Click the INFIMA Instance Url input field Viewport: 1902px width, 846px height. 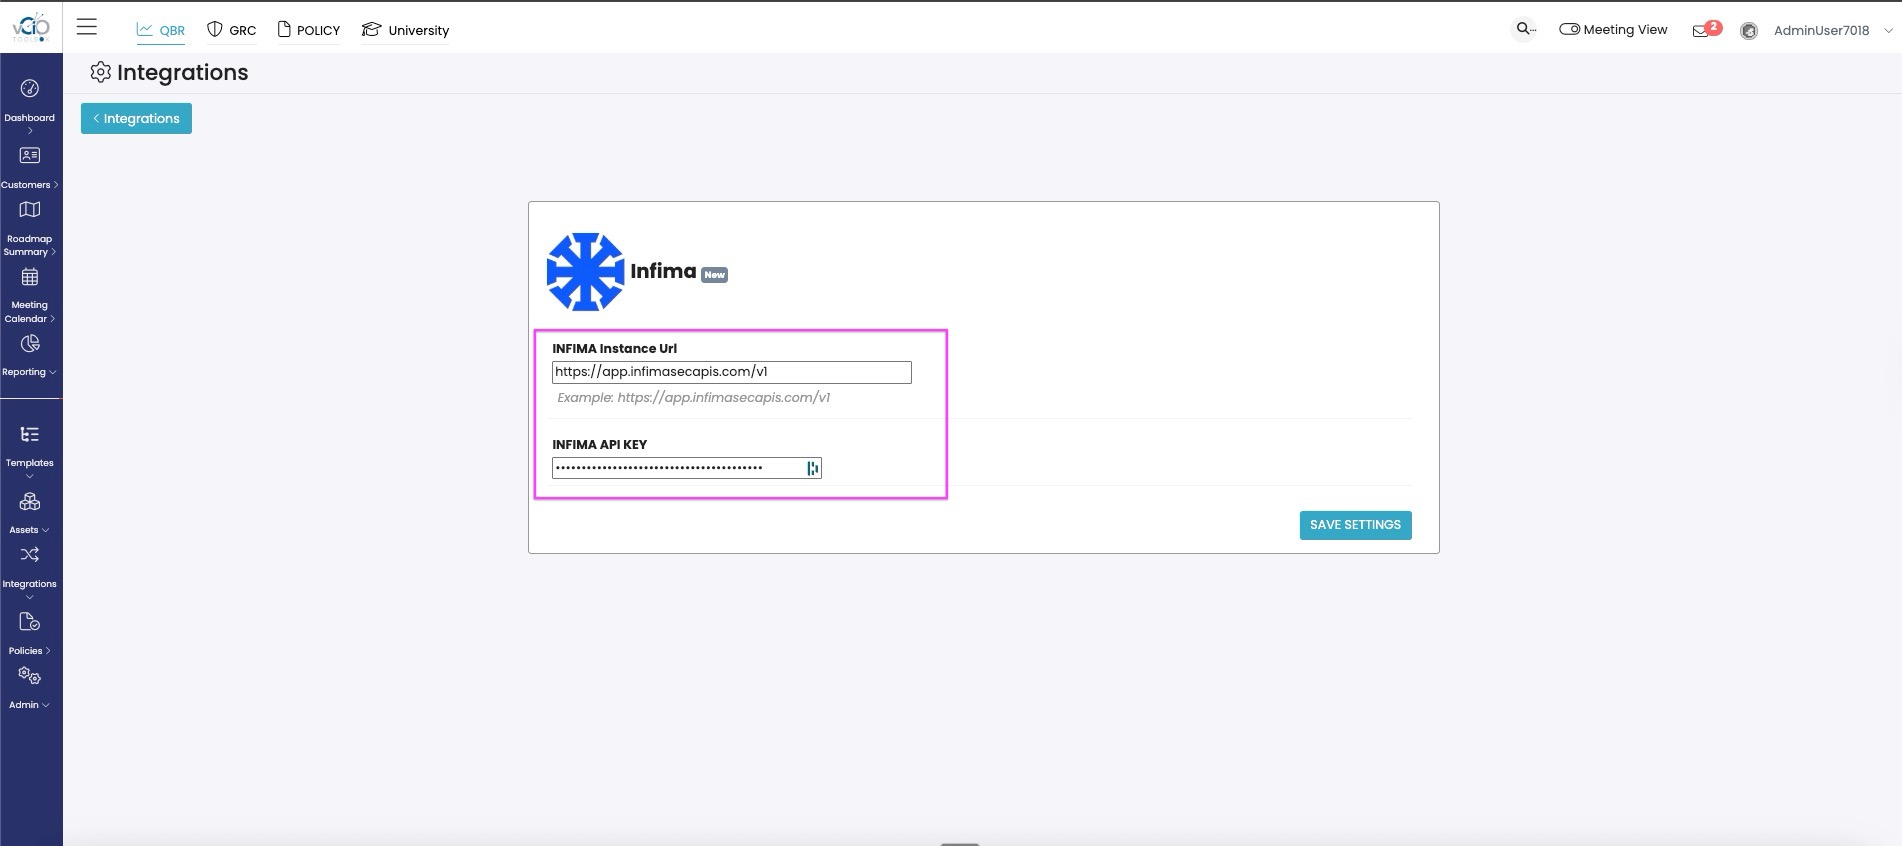click(x=732, y=372)
